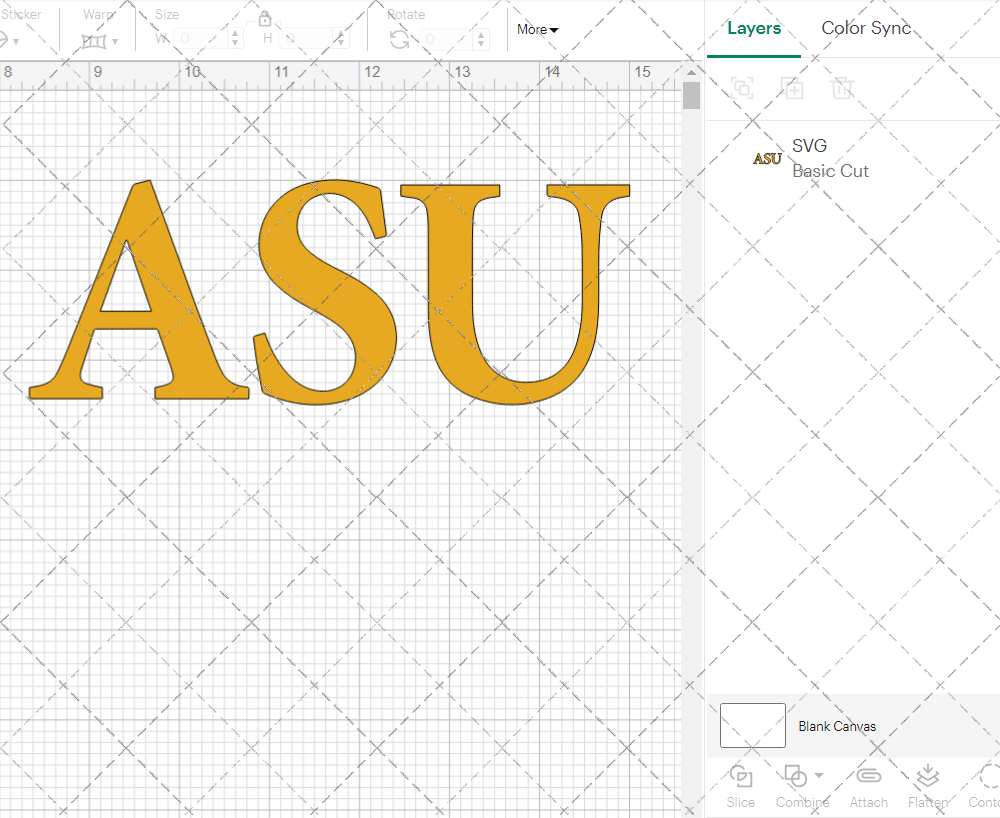Open the Warp tool
The image size is (1000, 818).
point(94,41)
